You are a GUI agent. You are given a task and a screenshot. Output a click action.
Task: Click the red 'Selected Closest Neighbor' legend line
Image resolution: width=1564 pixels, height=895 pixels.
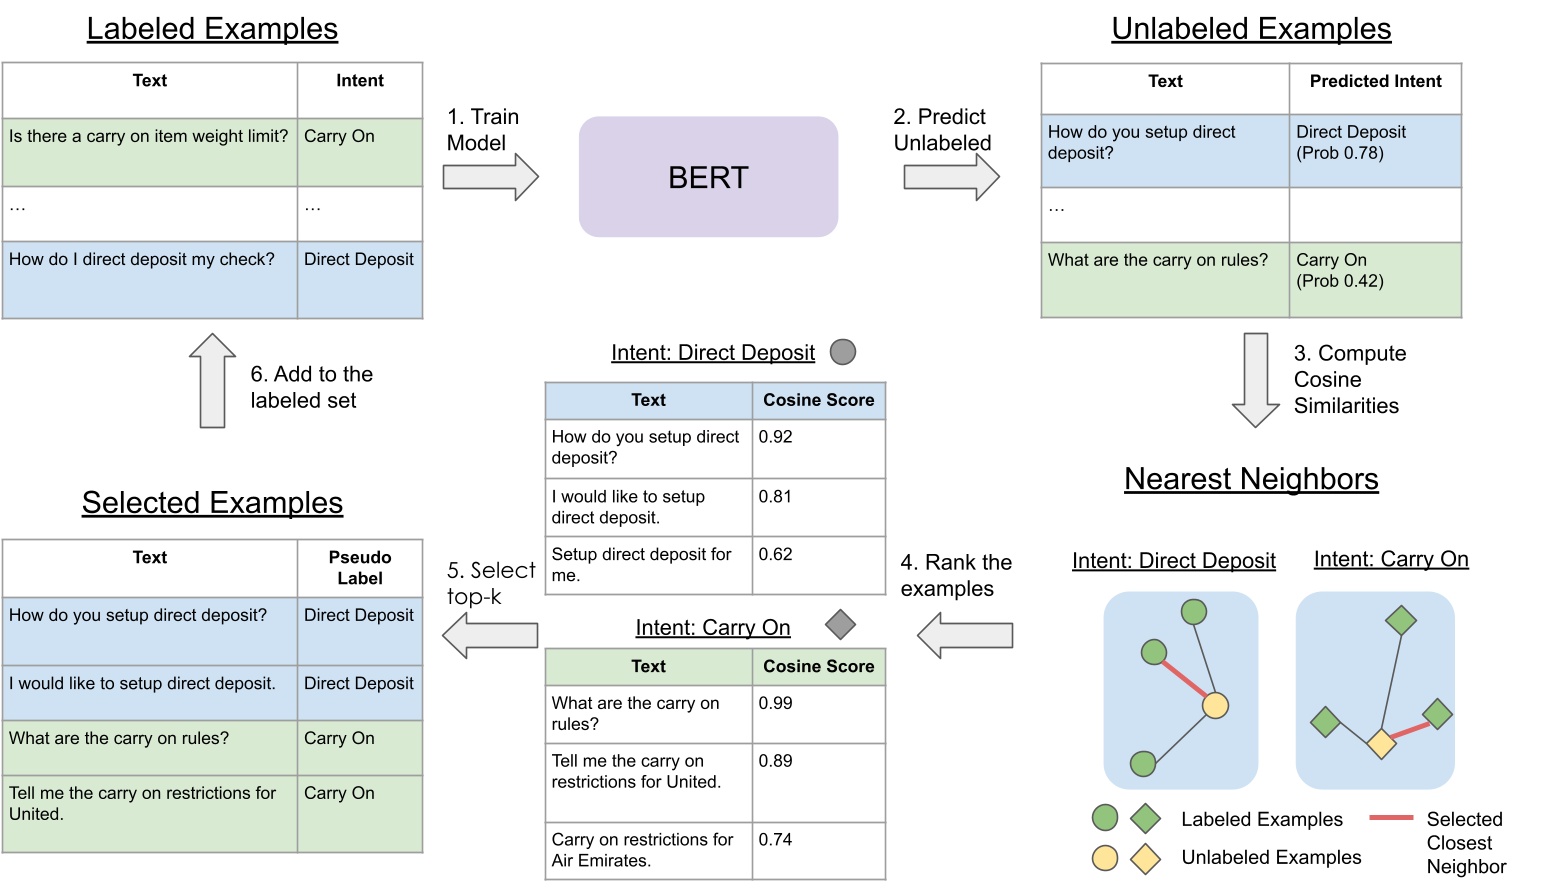pyautogui.click(x=1391, y=818)
